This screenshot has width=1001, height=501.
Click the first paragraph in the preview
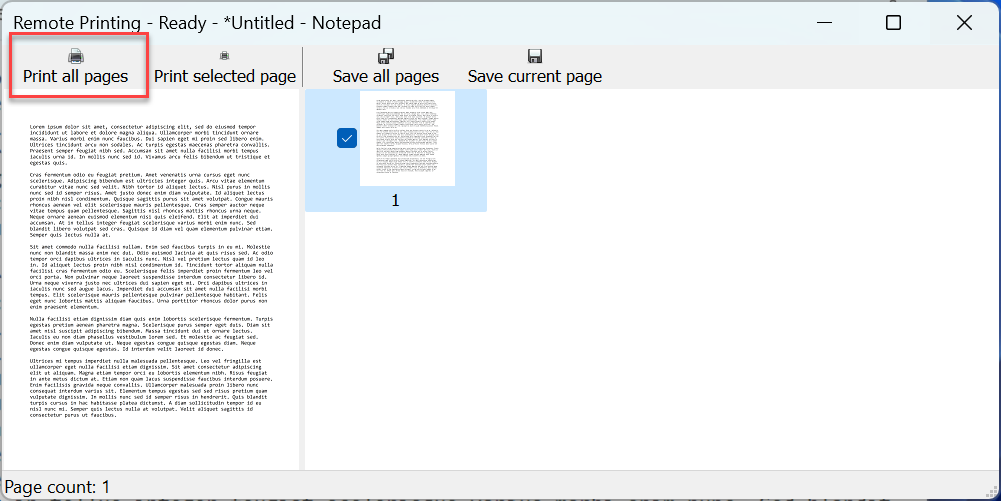coord(148,145)
